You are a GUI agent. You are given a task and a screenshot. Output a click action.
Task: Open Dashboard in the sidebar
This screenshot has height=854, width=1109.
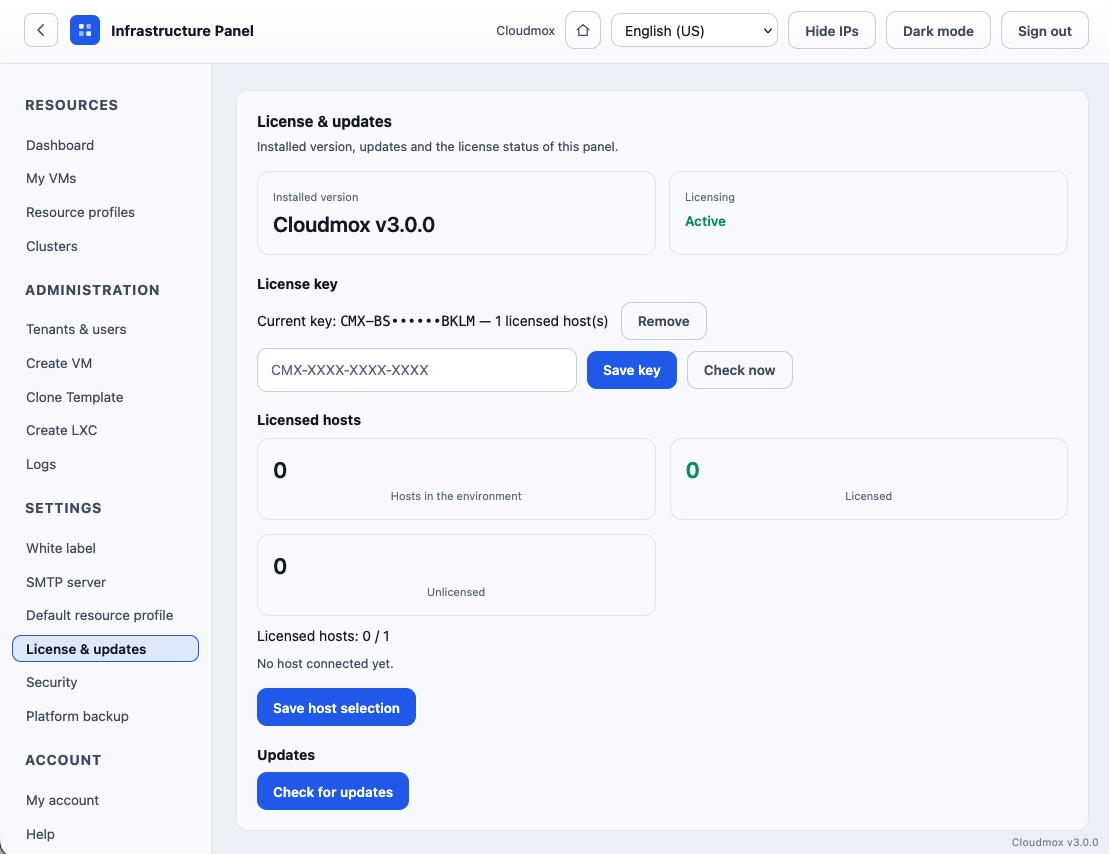[60, 145]
